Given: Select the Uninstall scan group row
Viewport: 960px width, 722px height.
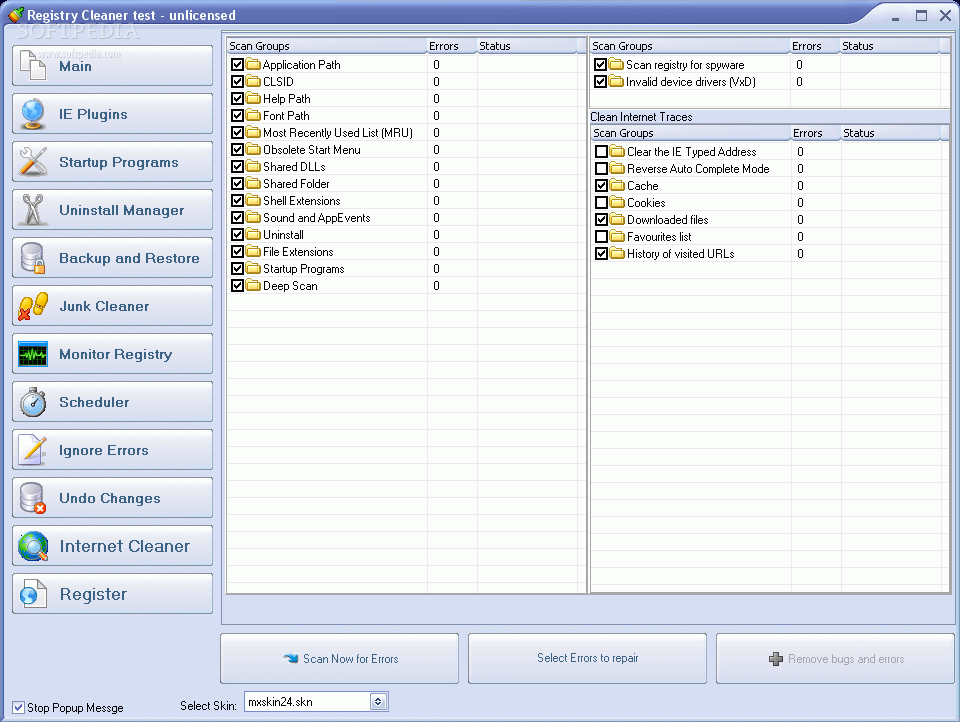Looking at the screenshot, I should tap(406, 235).
